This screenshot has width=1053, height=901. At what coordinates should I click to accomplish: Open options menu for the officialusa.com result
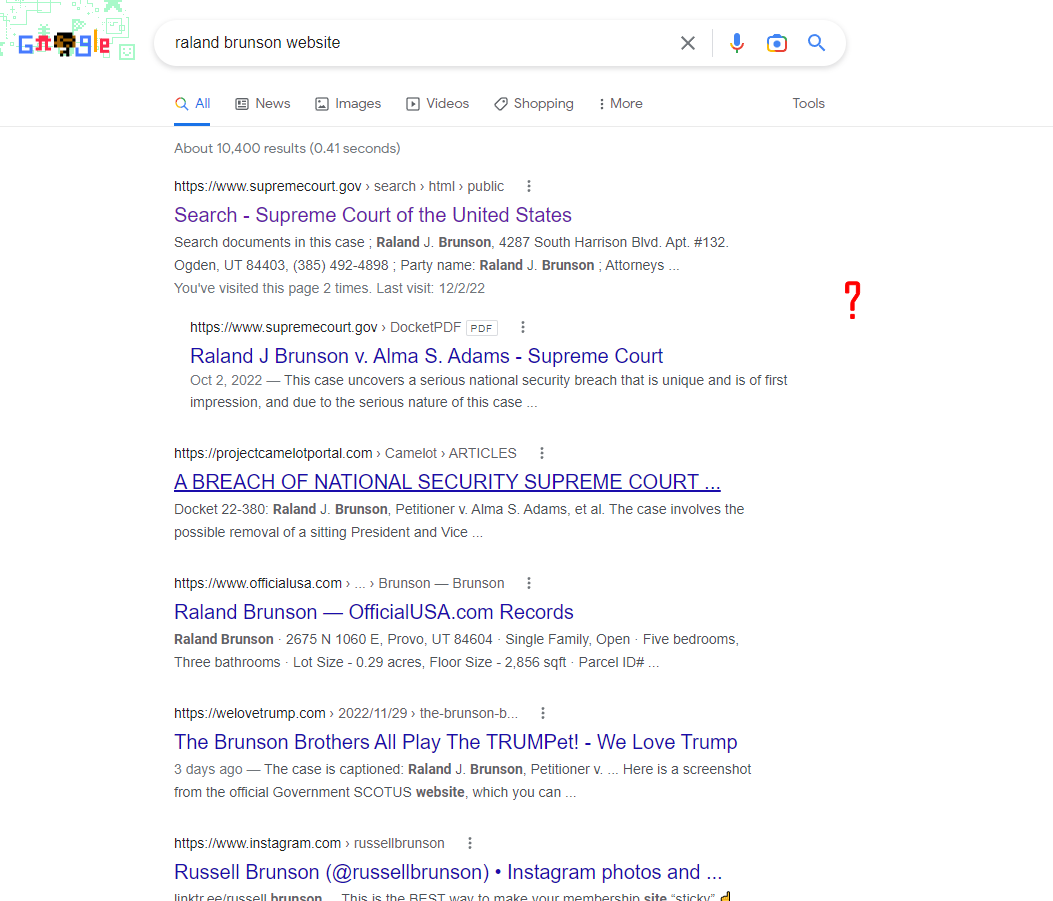point(529,583)
